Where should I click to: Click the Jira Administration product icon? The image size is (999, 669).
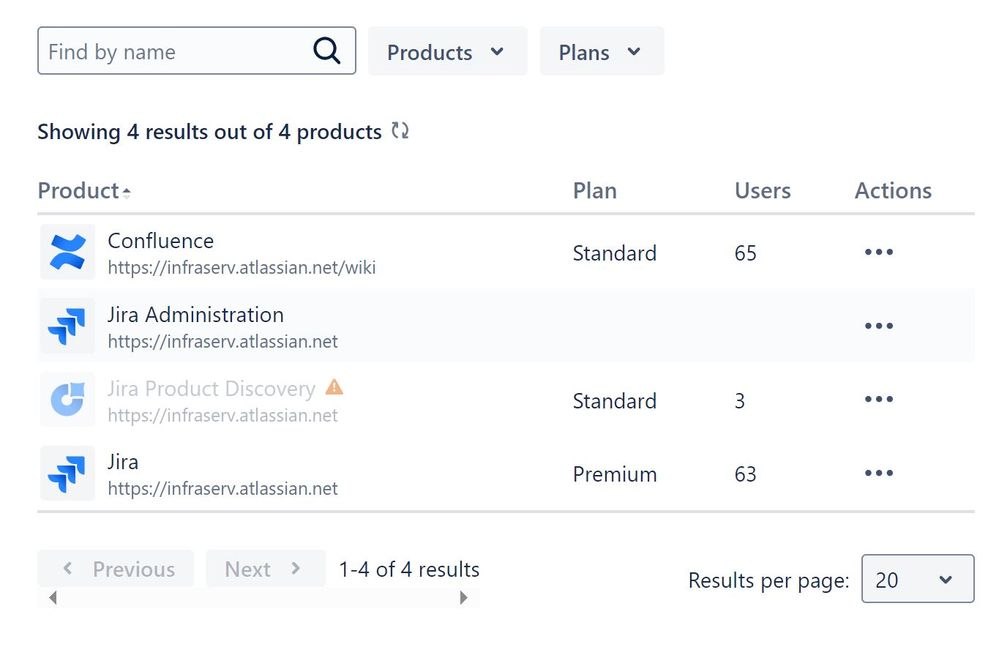(67, 326)
